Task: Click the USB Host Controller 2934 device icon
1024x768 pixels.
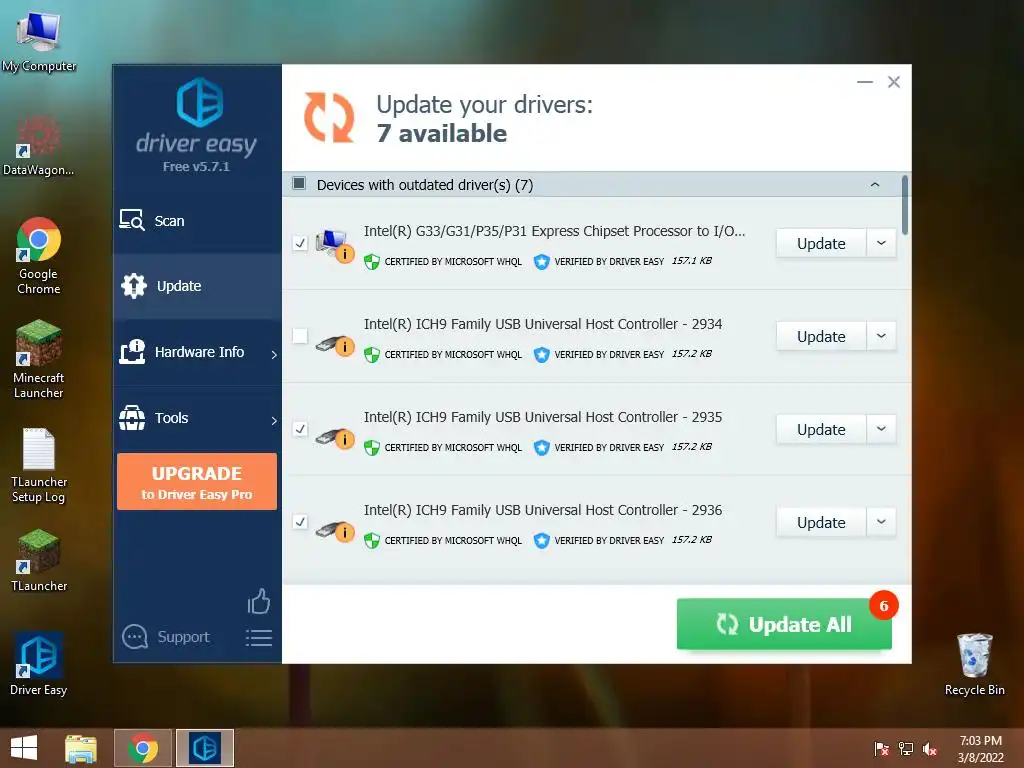Action: [x=334, y=344]
